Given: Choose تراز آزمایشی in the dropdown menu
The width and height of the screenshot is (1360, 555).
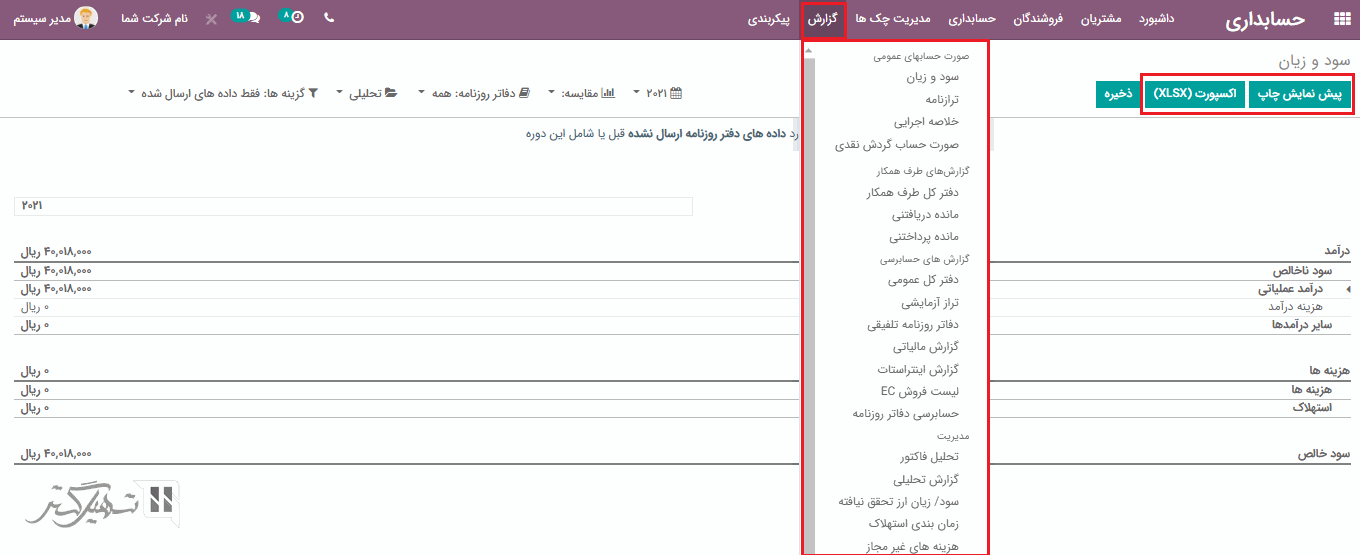Looking at the screenshot, I should click(x=930, y=302).
